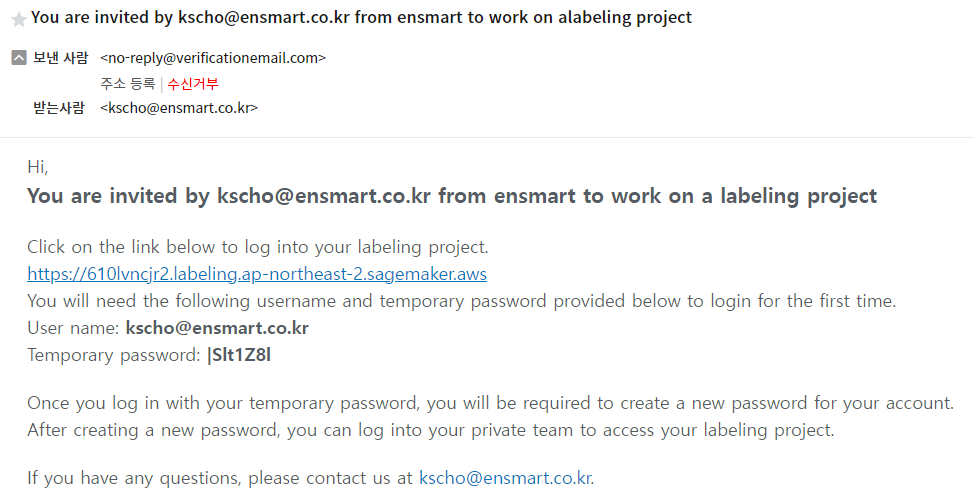Click the no-reply@verificationemail.com sender address

point(213,58)
